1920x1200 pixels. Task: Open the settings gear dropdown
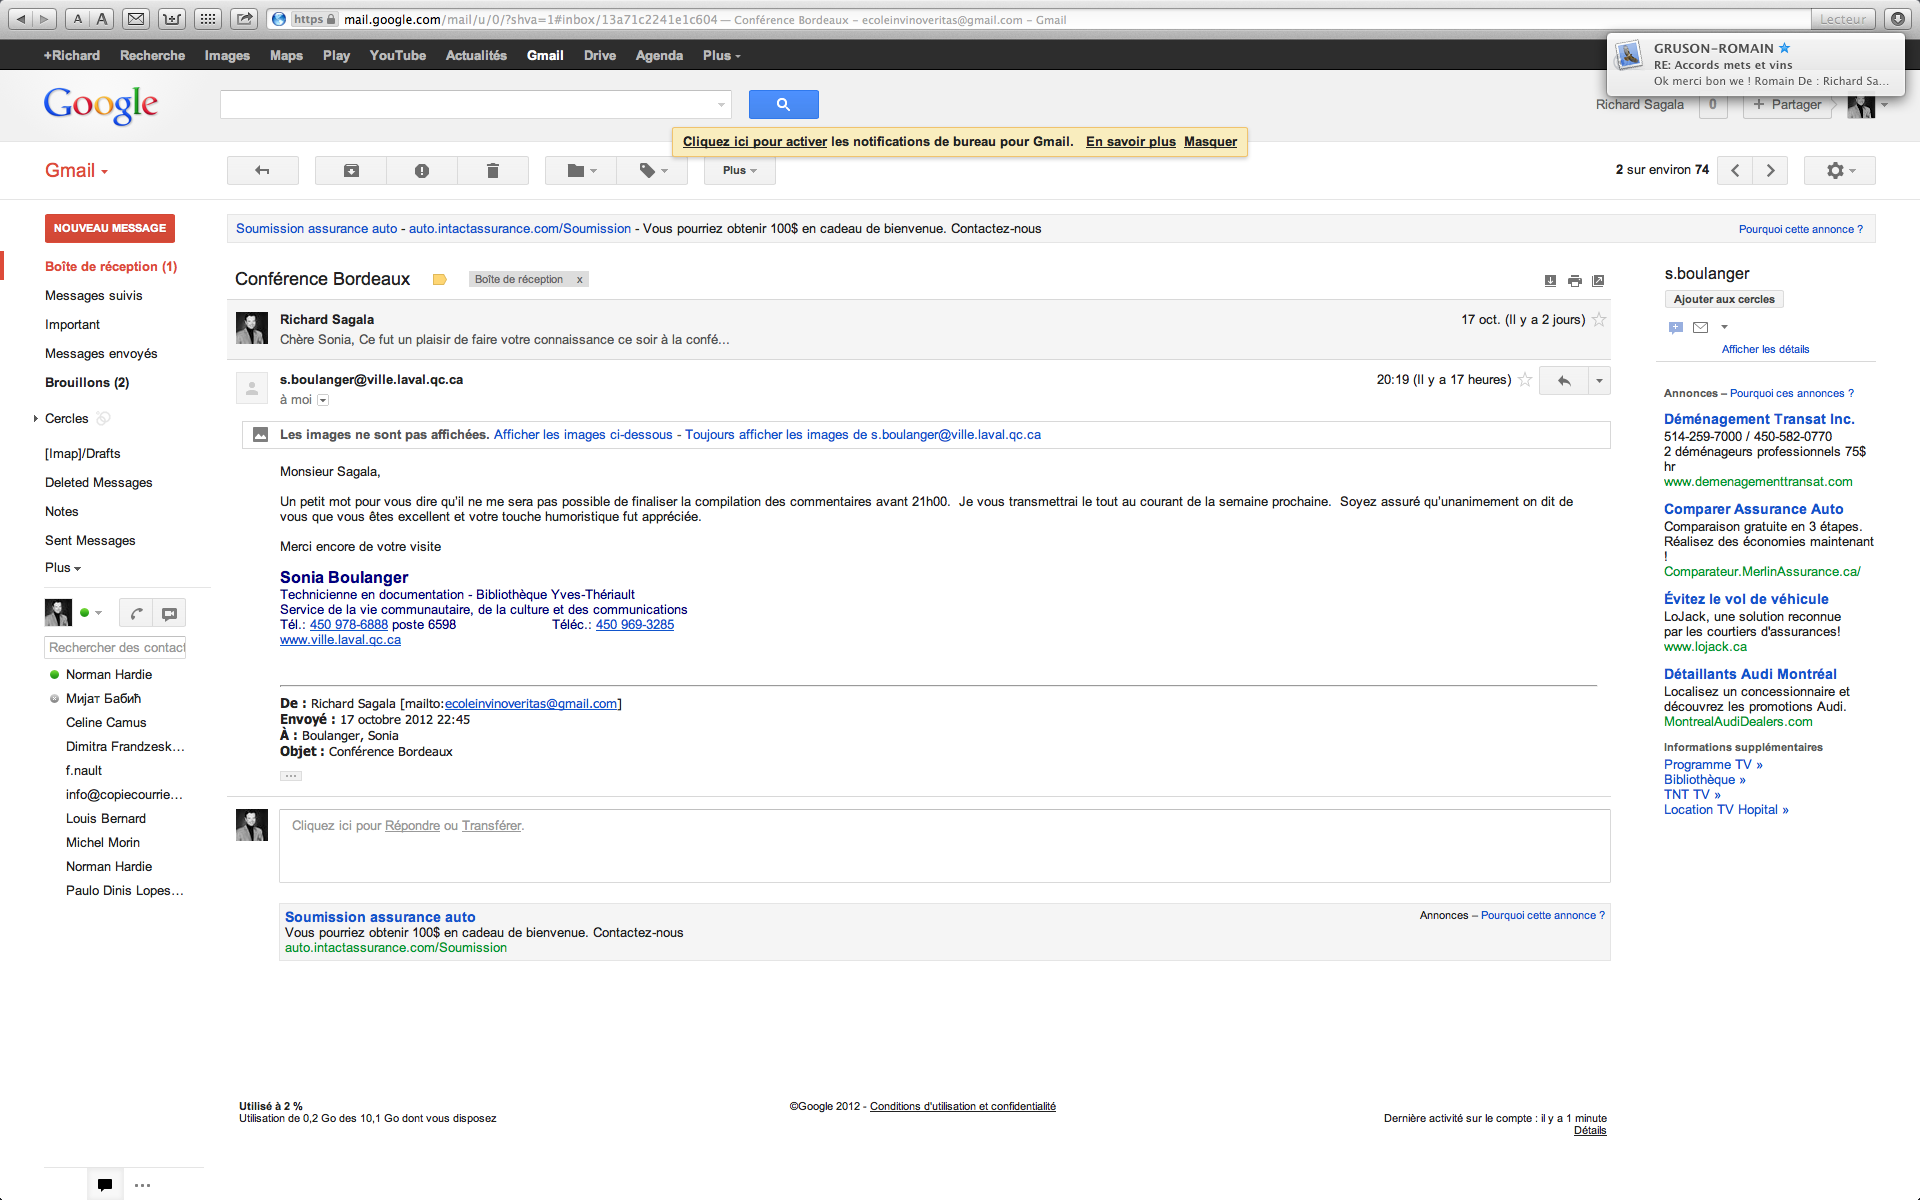pos(1839,171)
